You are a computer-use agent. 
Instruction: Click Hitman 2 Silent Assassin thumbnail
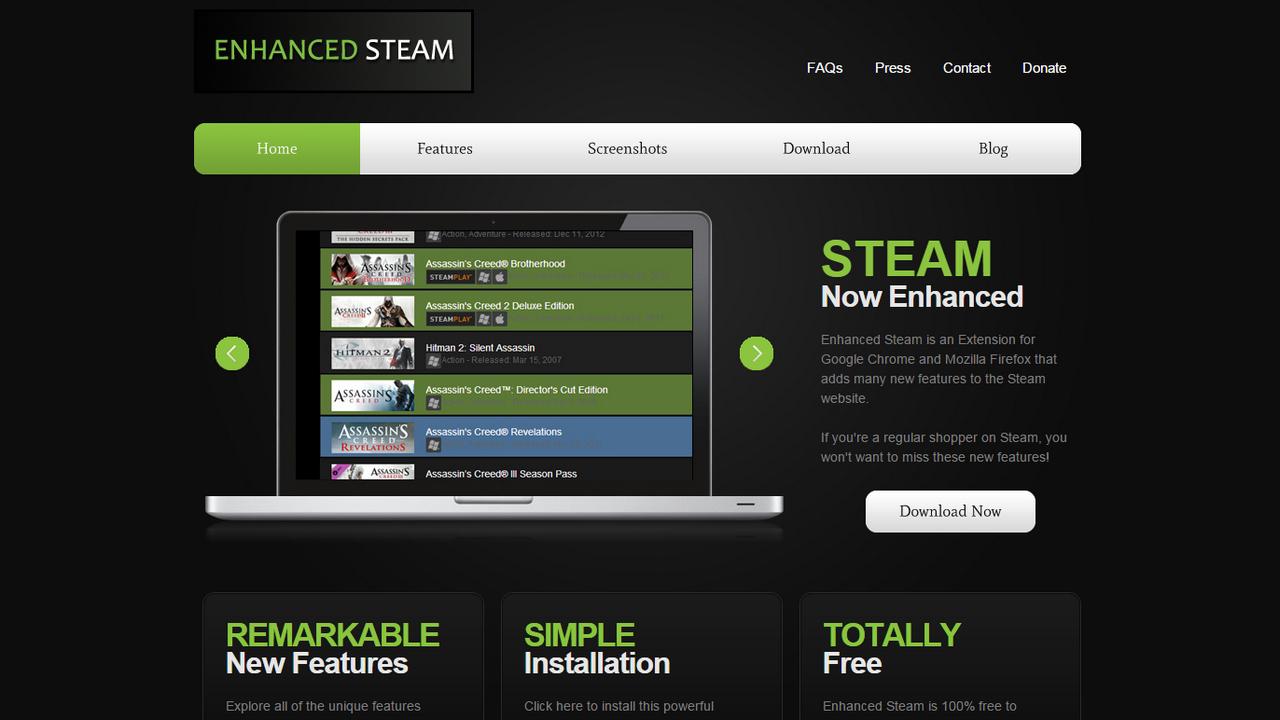373,354
